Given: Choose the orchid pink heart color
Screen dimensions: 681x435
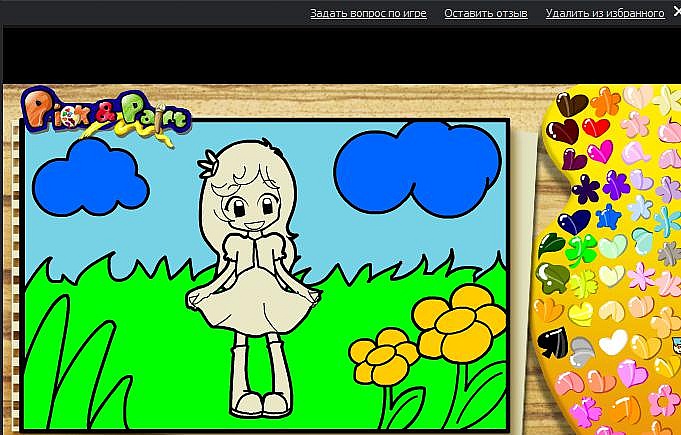Looking at the screenshot, I should (x=632, y=372).
